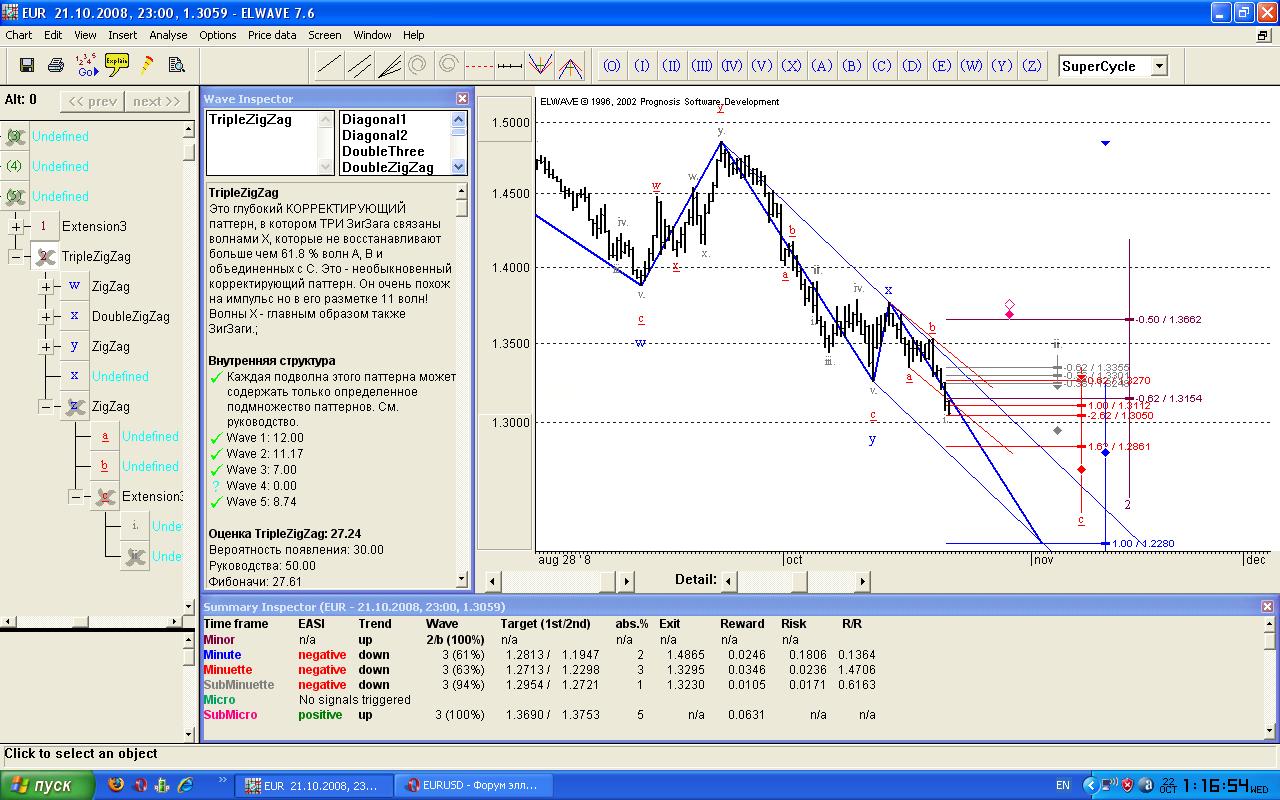Click the print preview magnifier icon
This screenshot has height=800, width=1280.
[x=177, y=65]
